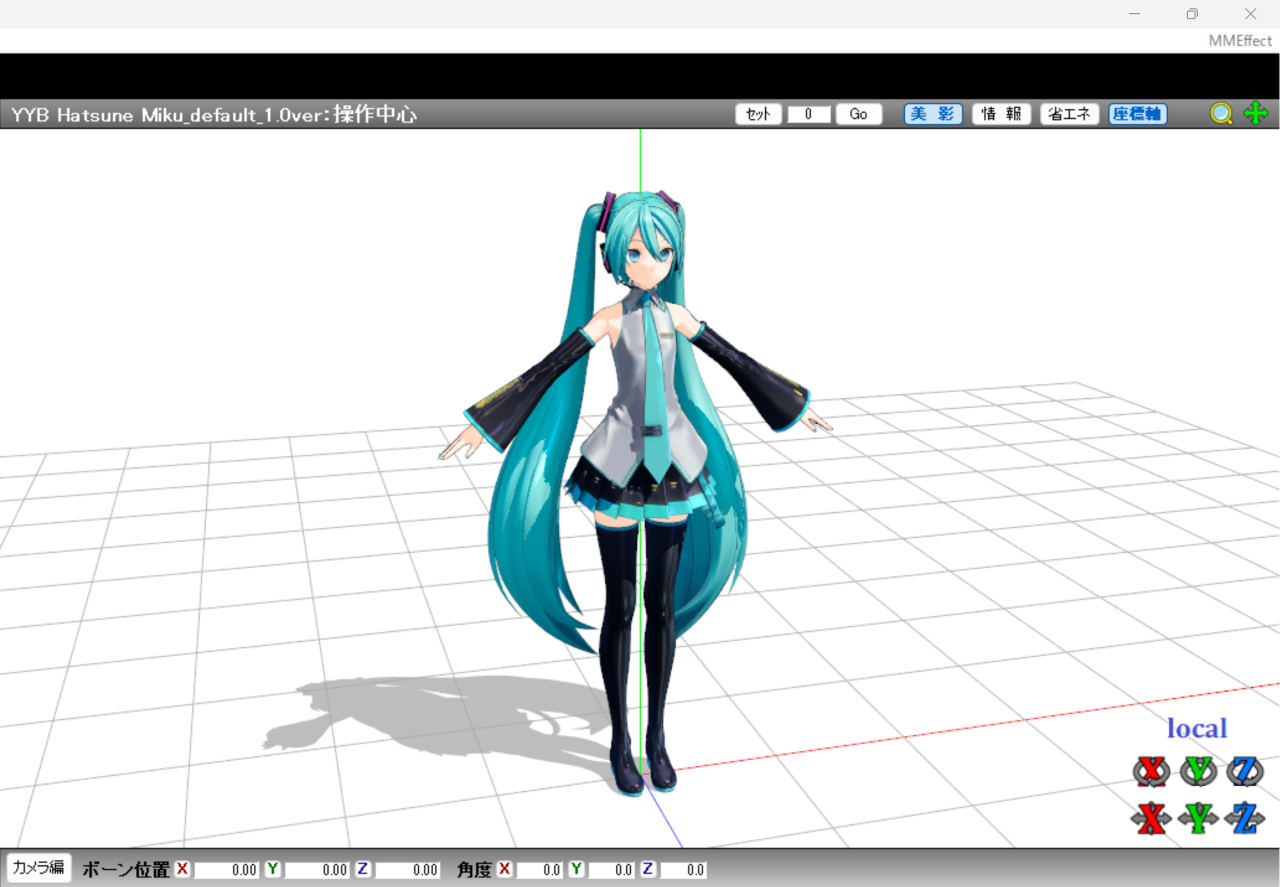Click the blue Z move icon
This screenshot has height=887, width=1280.
[1245, 819]
